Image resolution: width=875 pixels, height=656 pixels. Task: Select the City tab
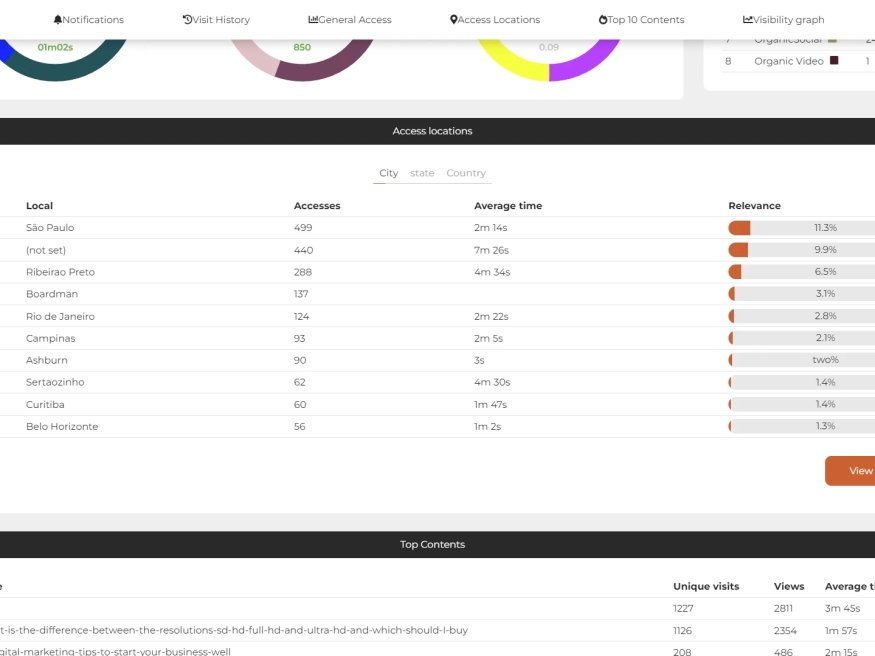click(389, 172)
